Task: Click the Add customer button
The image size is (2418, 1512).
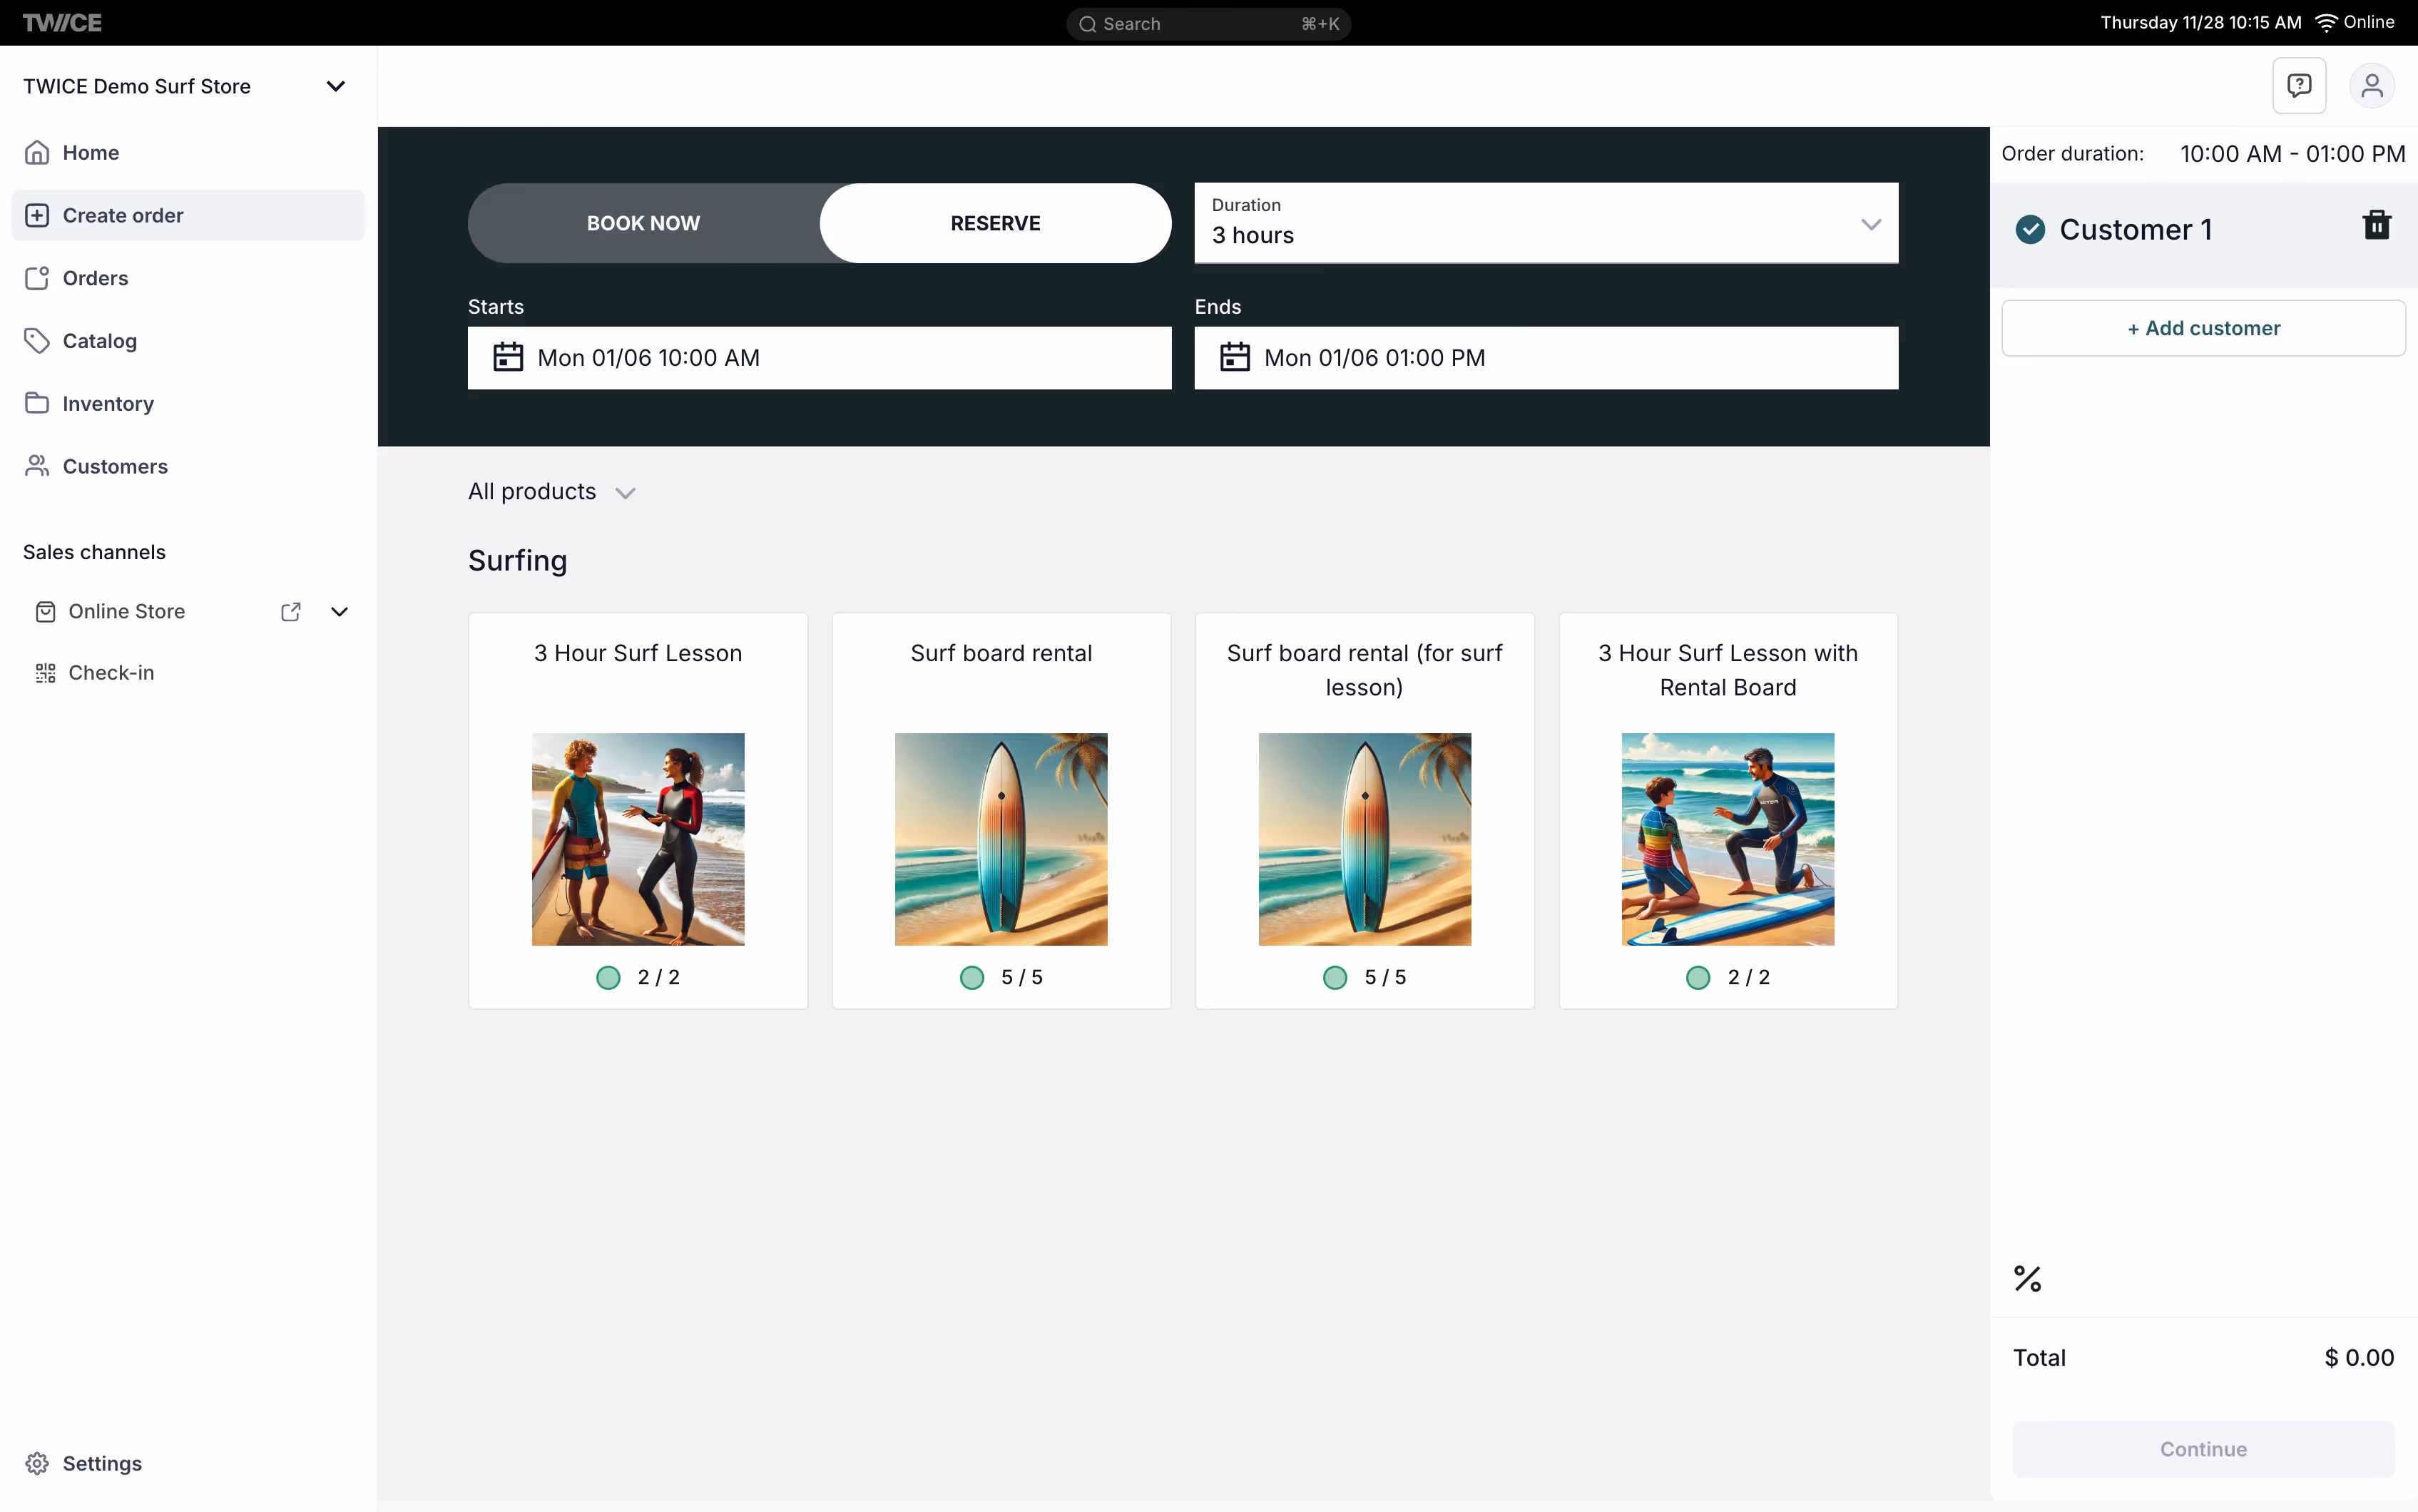Action: (x=2202, y=328)
